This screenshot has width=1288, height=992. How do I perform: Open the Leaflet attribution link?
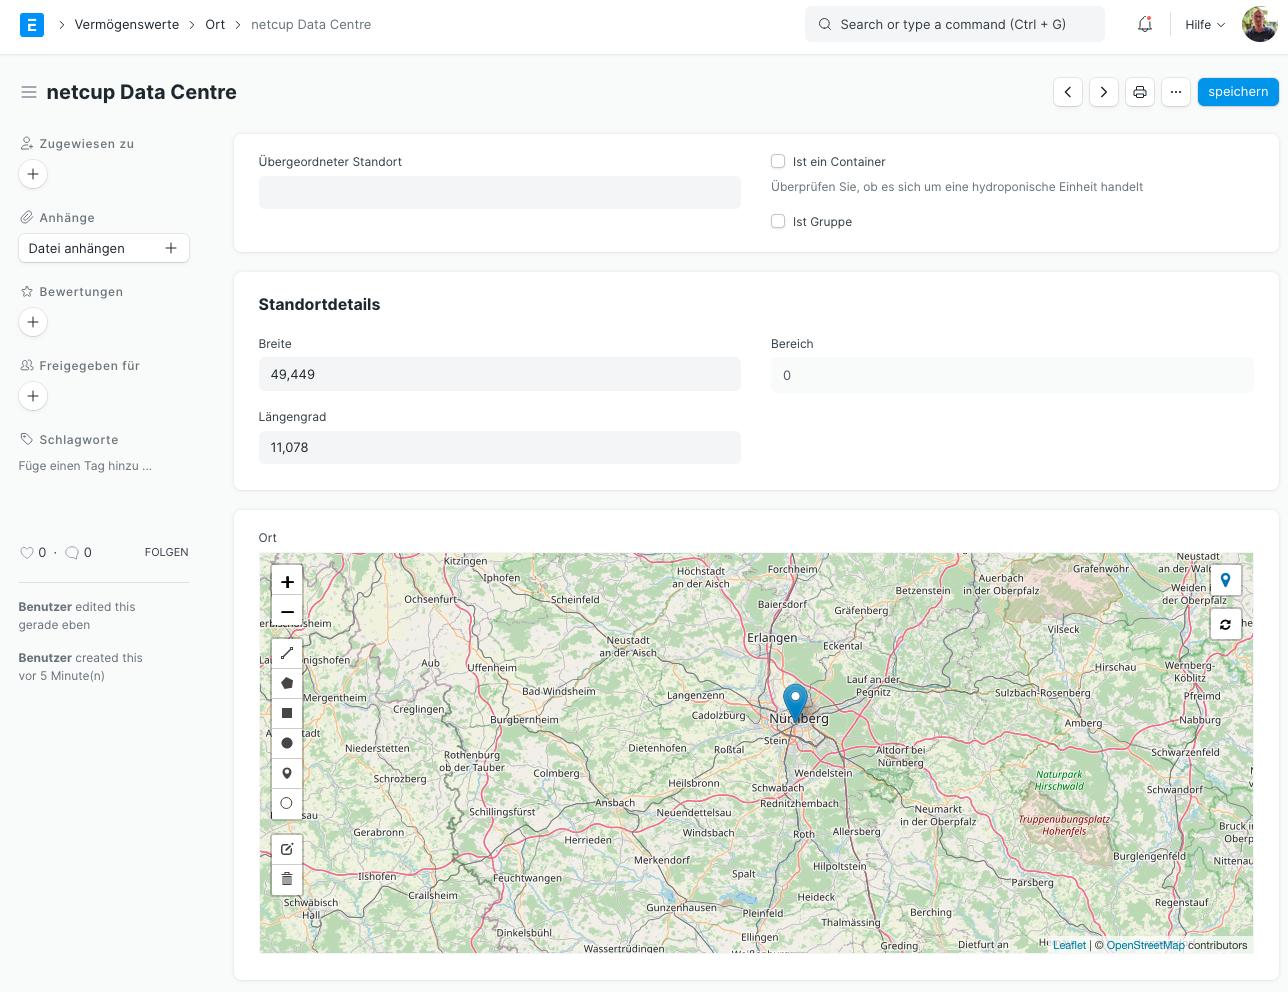[x=1069, y=945]
